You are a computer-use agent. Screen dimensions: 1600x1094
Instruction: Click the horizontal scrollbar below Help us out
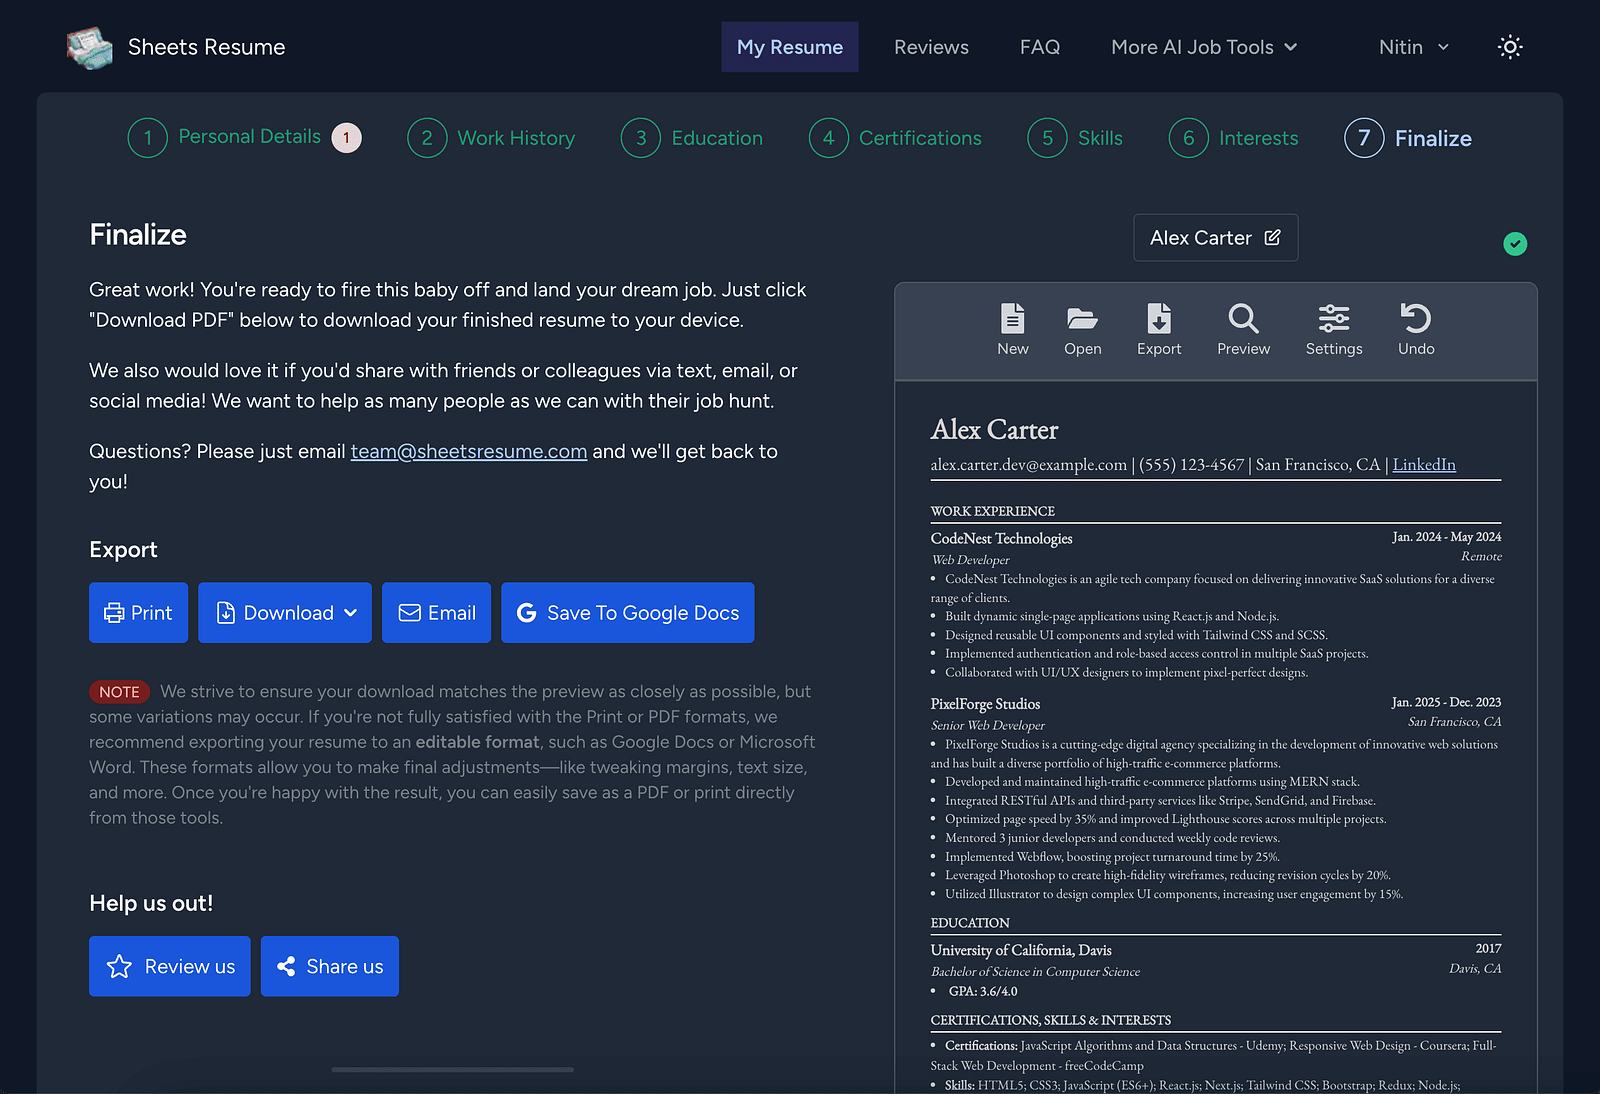(x=453, y=1069)
